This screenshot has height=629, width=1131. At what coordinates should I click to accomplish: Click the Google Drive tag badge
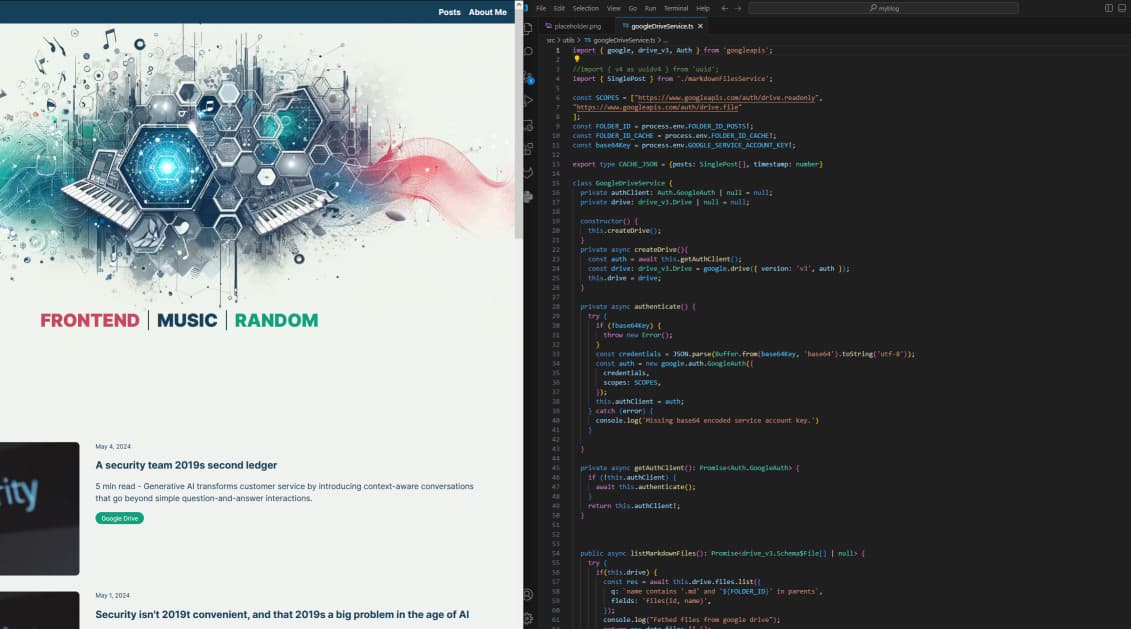click(119, 518)
